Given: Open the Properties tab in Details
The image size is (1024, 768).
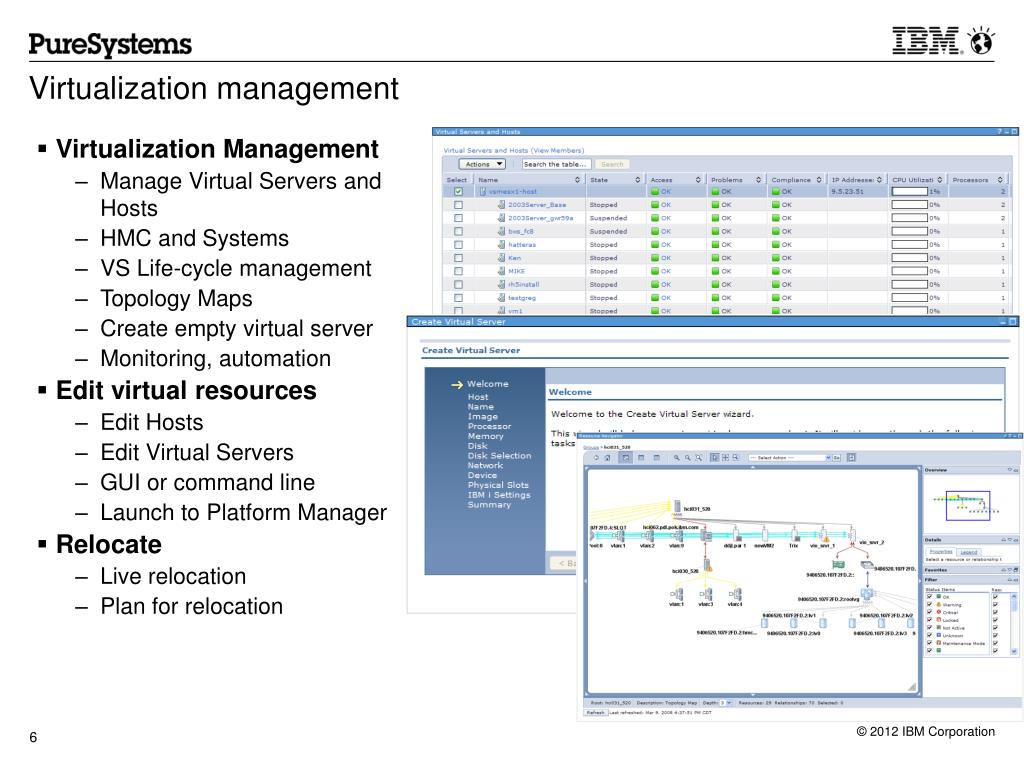Looking at the screenshot, I should (941, 552).
